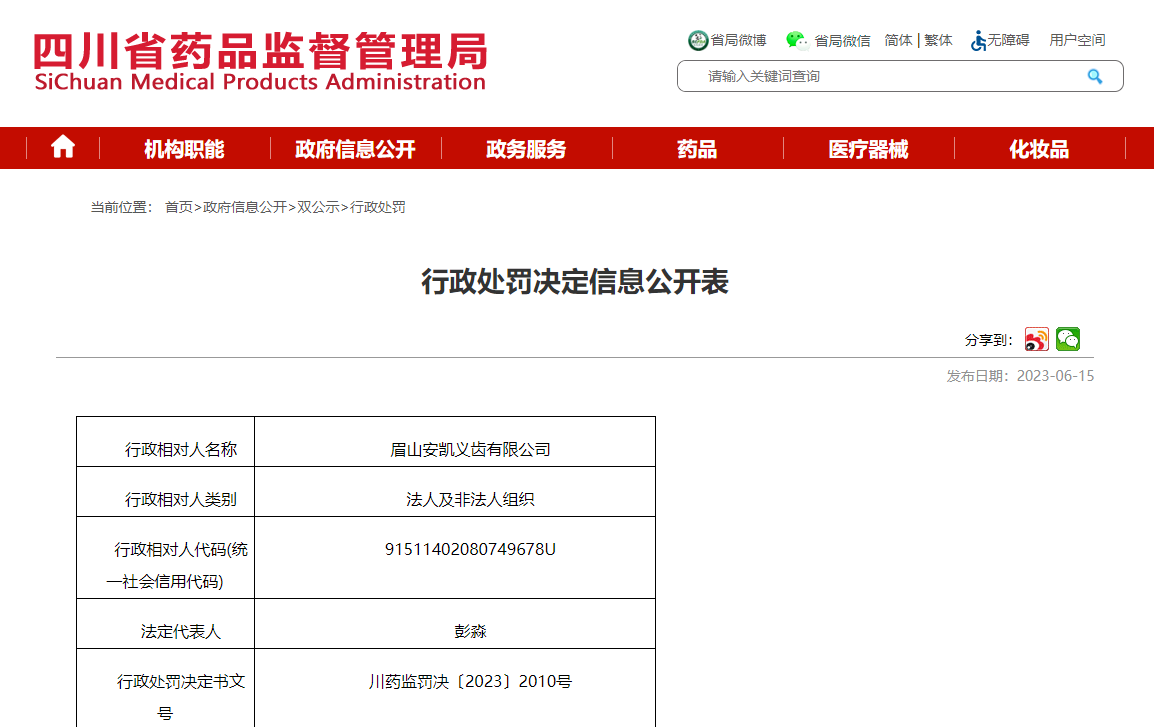Open the 药品 menu
1154x727 pixels.
[x=697, y=149]
